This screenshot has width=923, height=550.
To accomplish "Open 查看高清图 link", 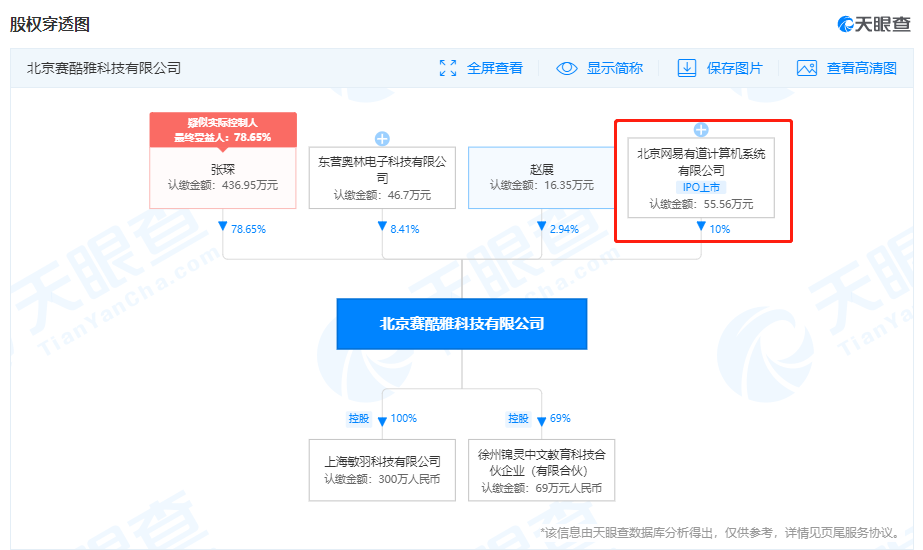I will click(861, 68).
